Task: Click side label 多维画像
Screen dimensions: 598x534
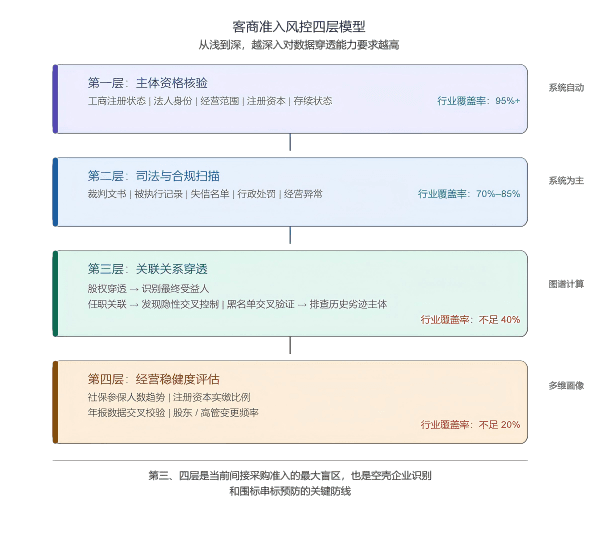Action: pos(566,386)
